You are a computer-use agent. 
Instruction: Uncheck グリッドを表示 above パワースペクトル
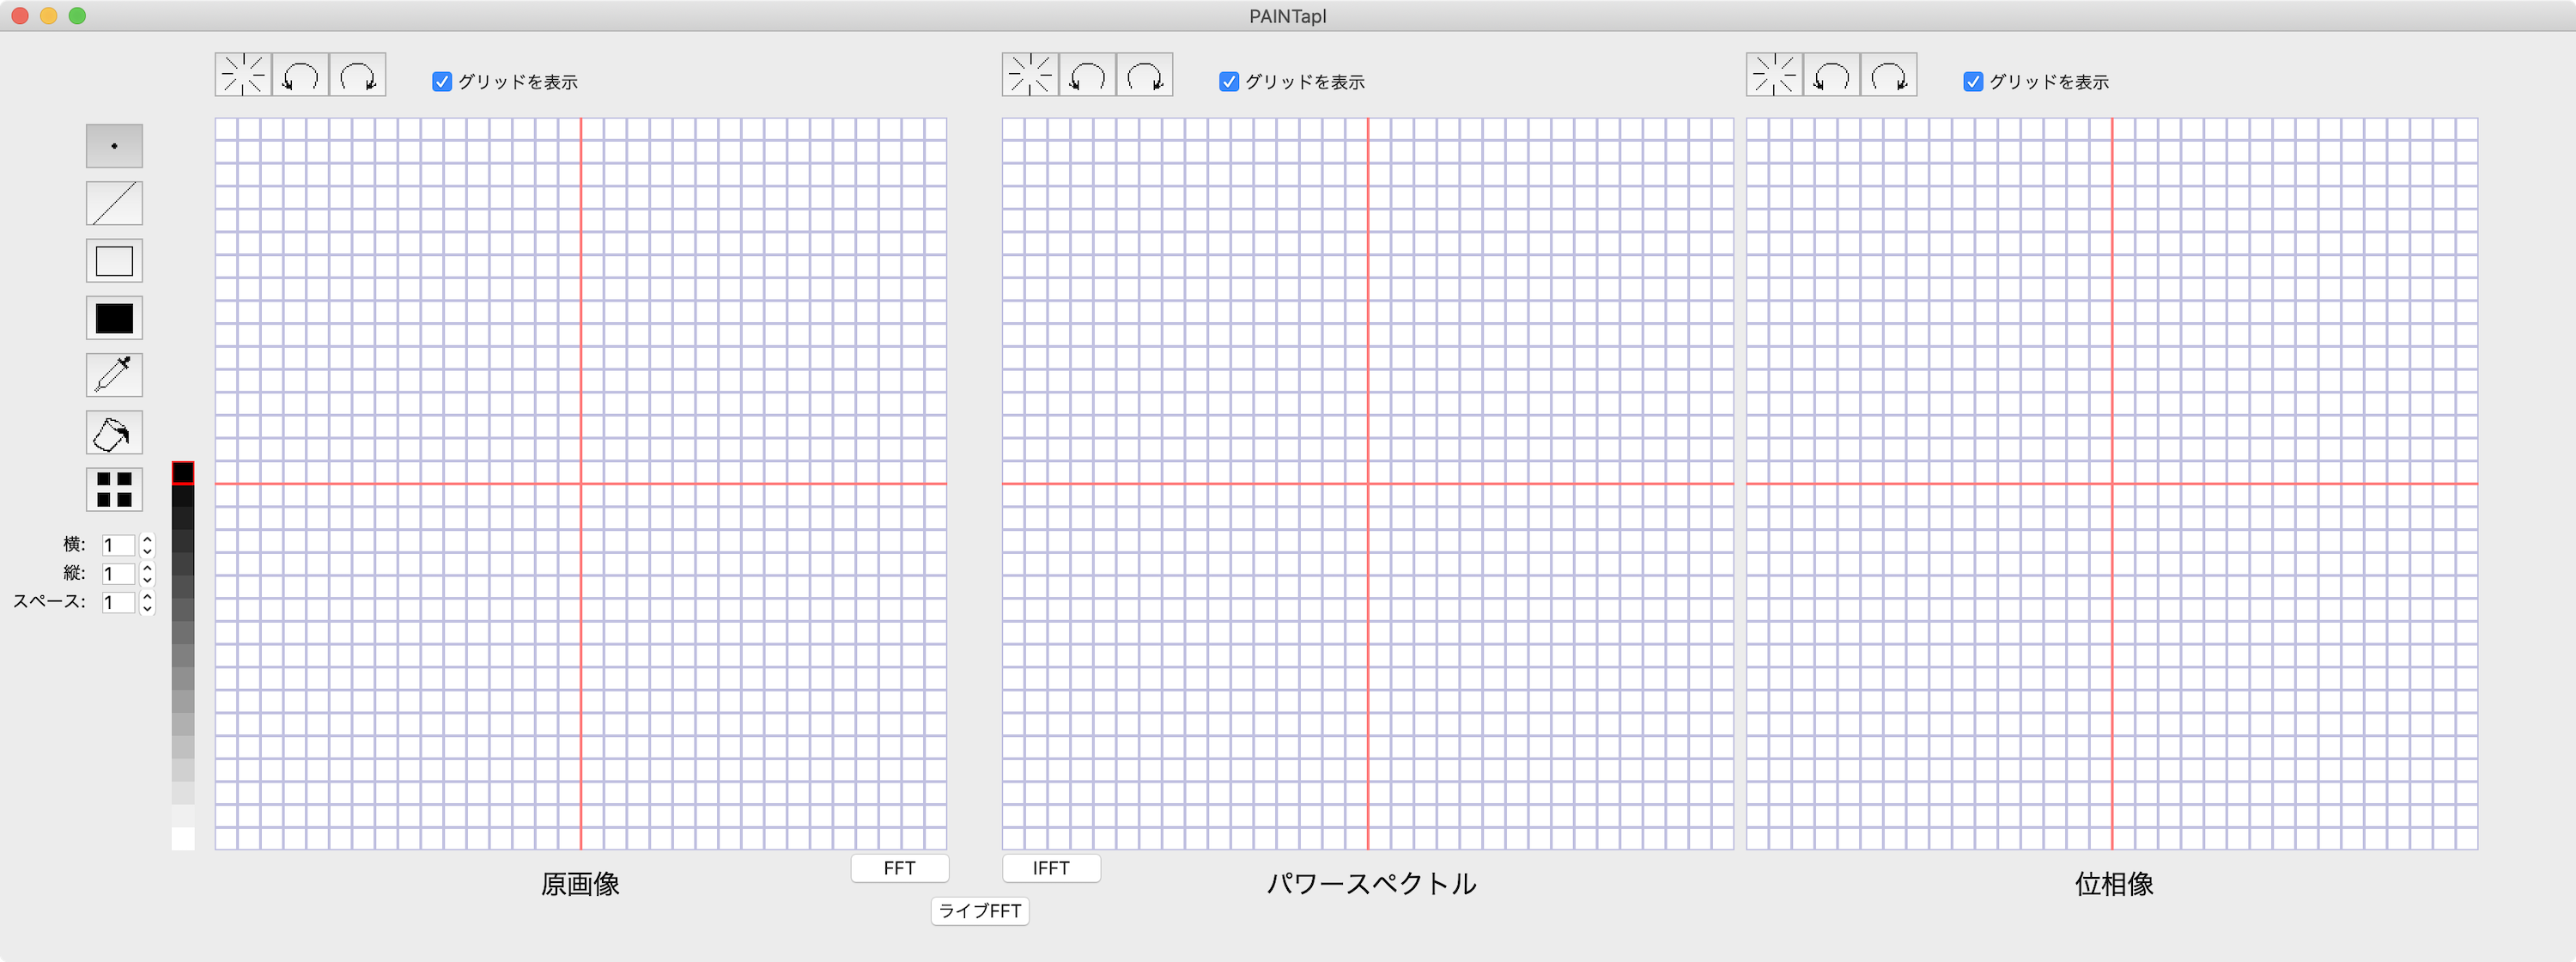pyautogui.click(x=1229, y=82)
